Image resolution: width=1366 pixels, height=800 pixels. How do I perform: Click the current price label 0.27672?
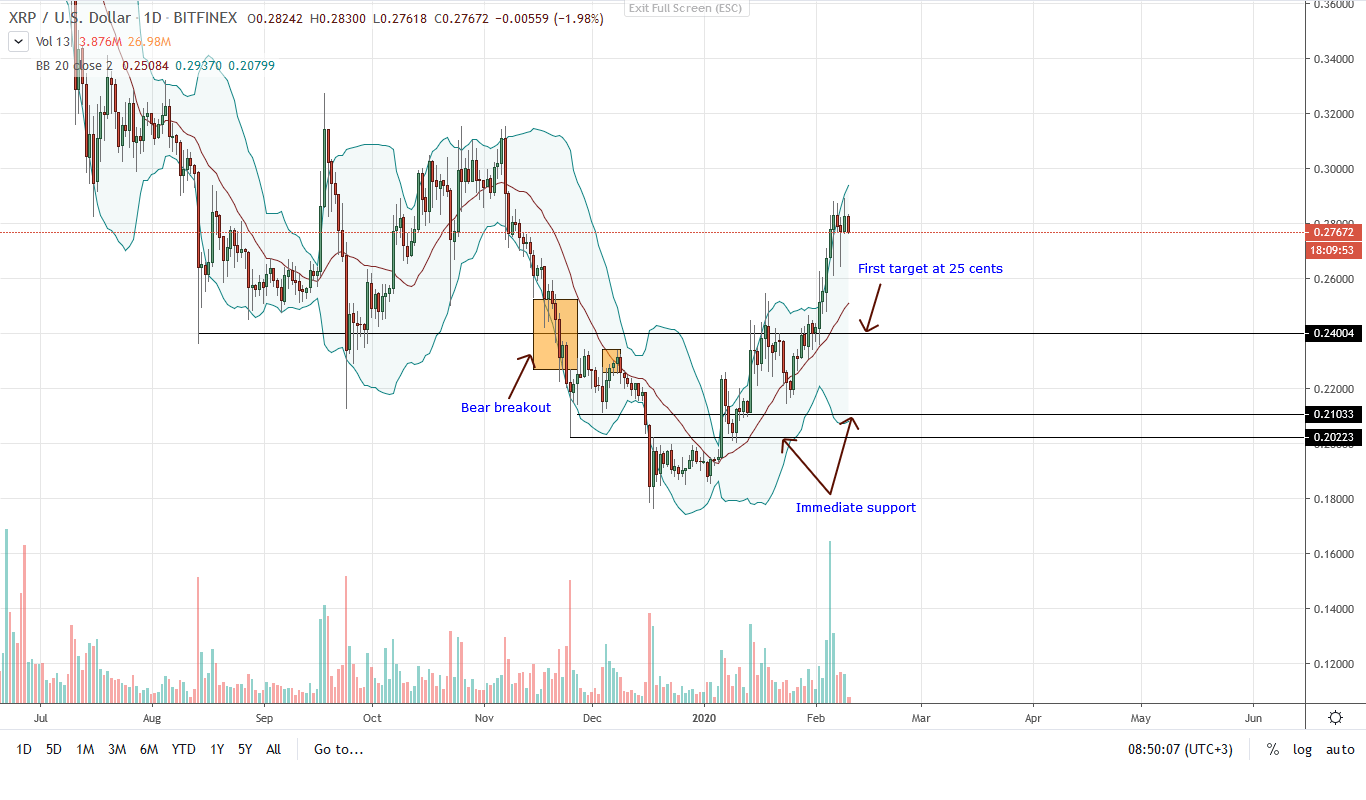1335,232
